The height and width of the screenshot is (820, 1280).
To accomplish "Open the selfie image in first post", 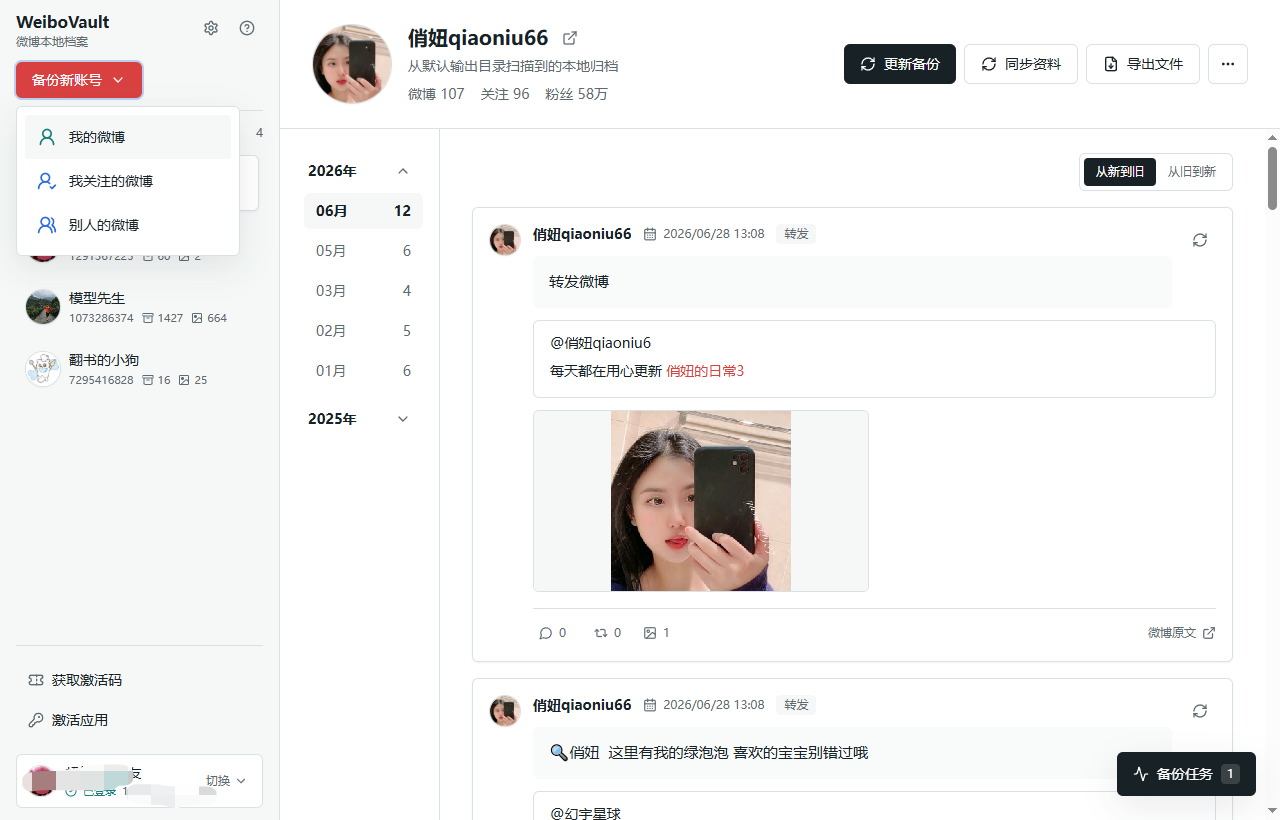I will (701, 501).
